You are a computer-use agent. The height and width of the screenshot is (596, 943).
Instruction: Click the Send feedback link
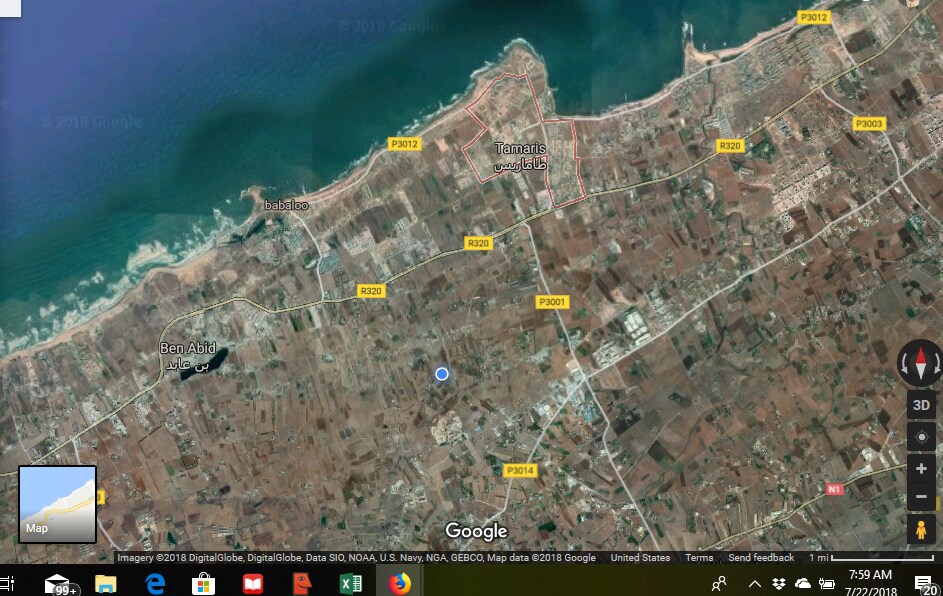click(x=760, y=558)
